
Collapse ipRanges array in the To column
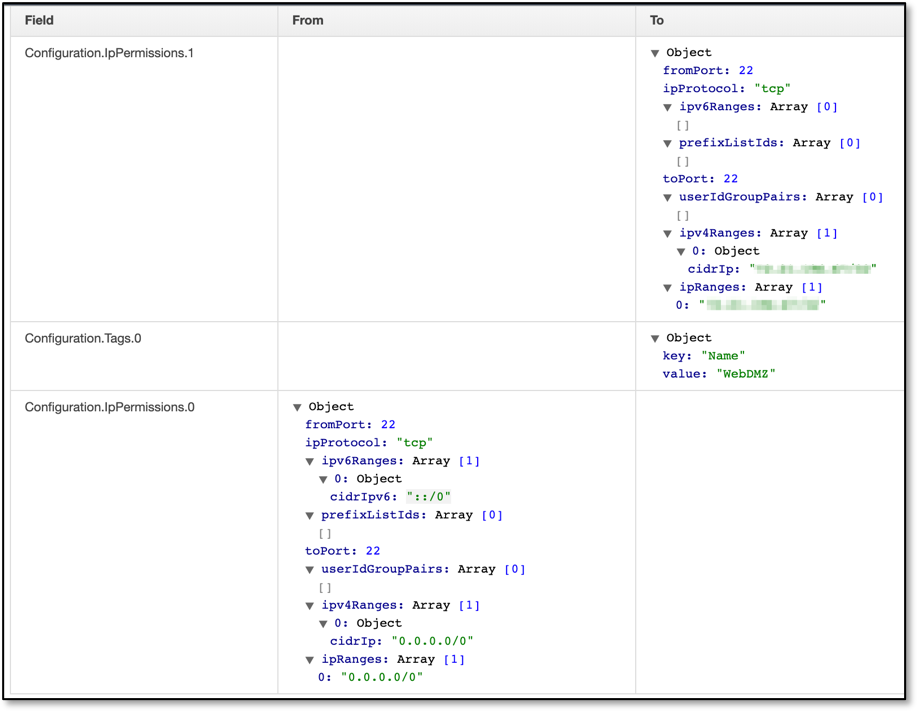(667, 287)
